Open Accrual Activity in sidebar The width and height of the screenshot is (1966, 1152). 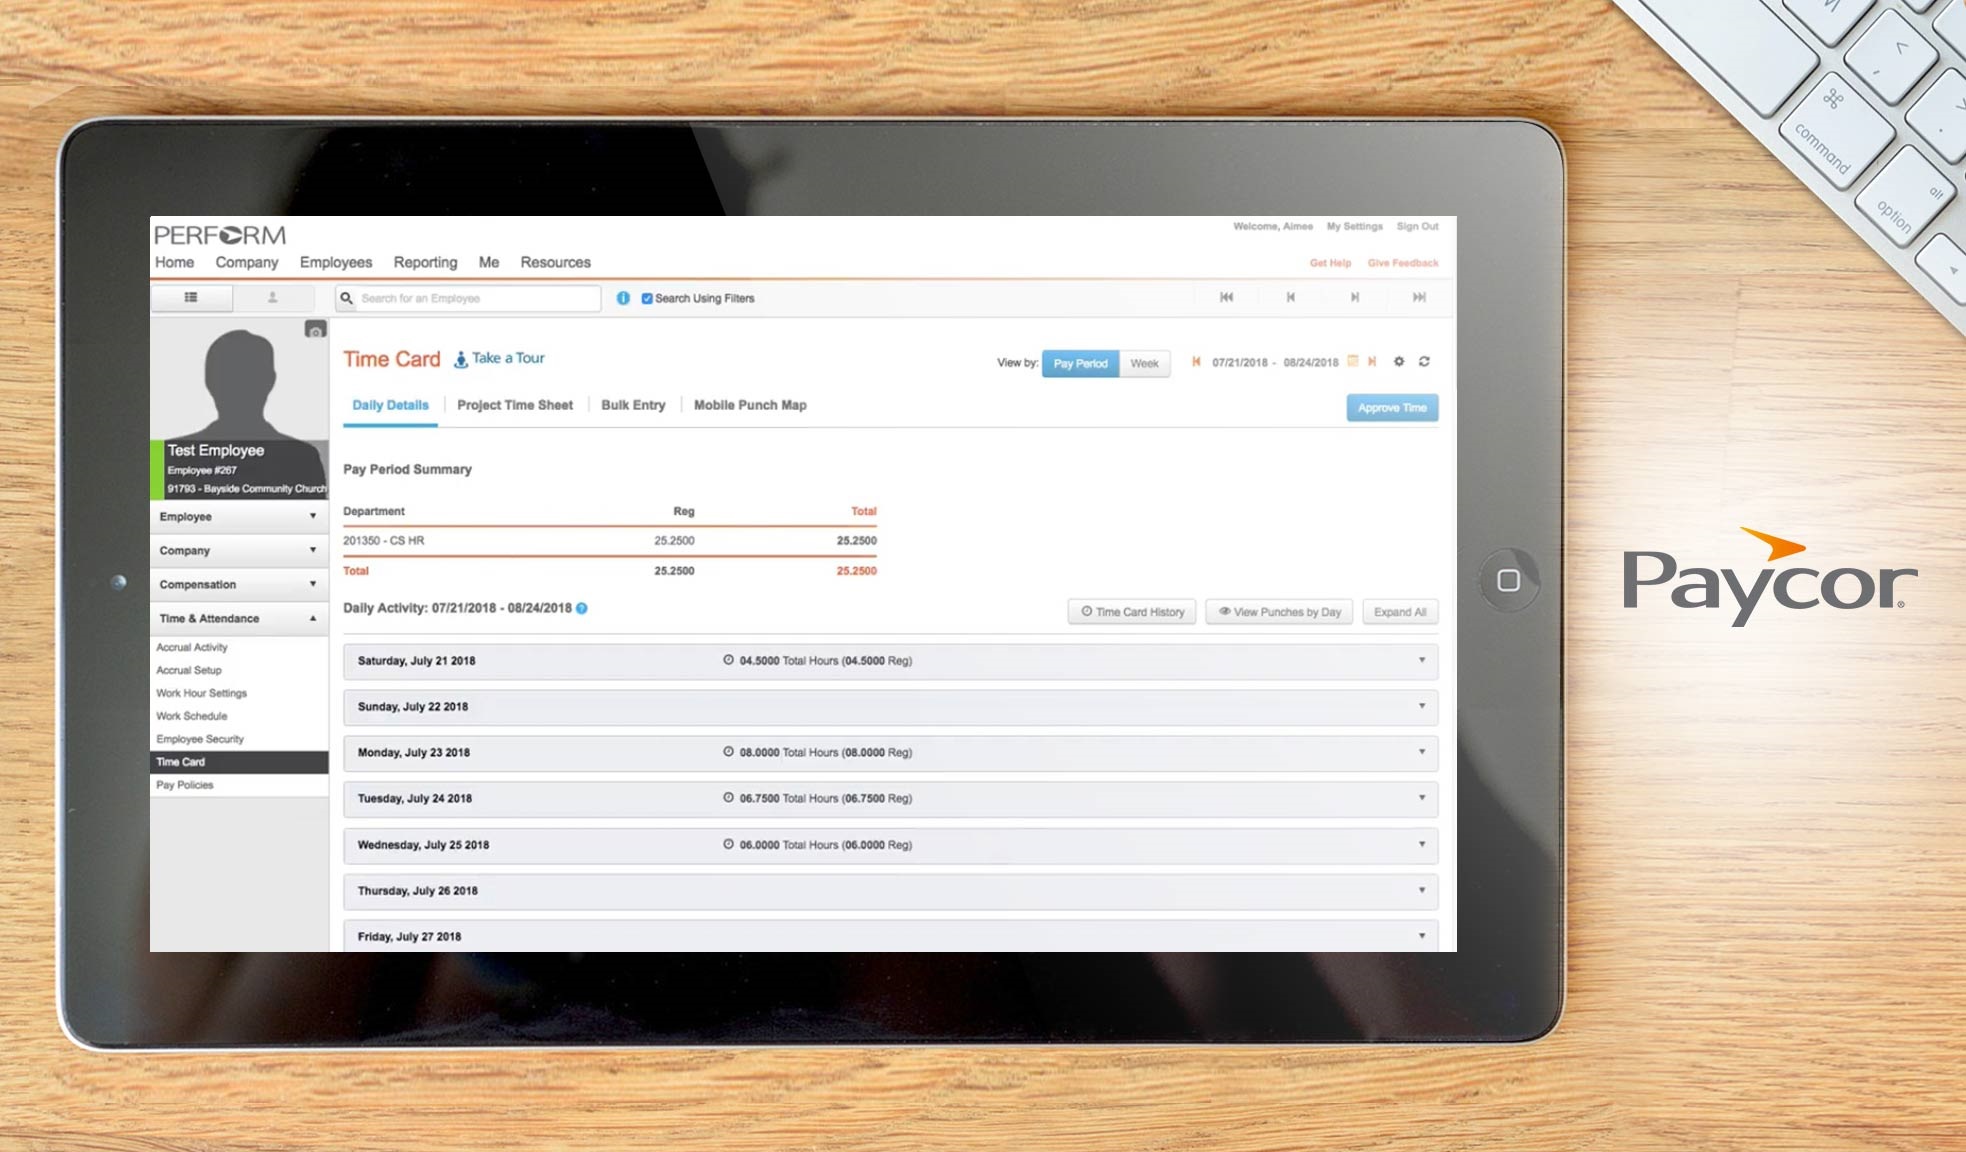click(192, 647)
